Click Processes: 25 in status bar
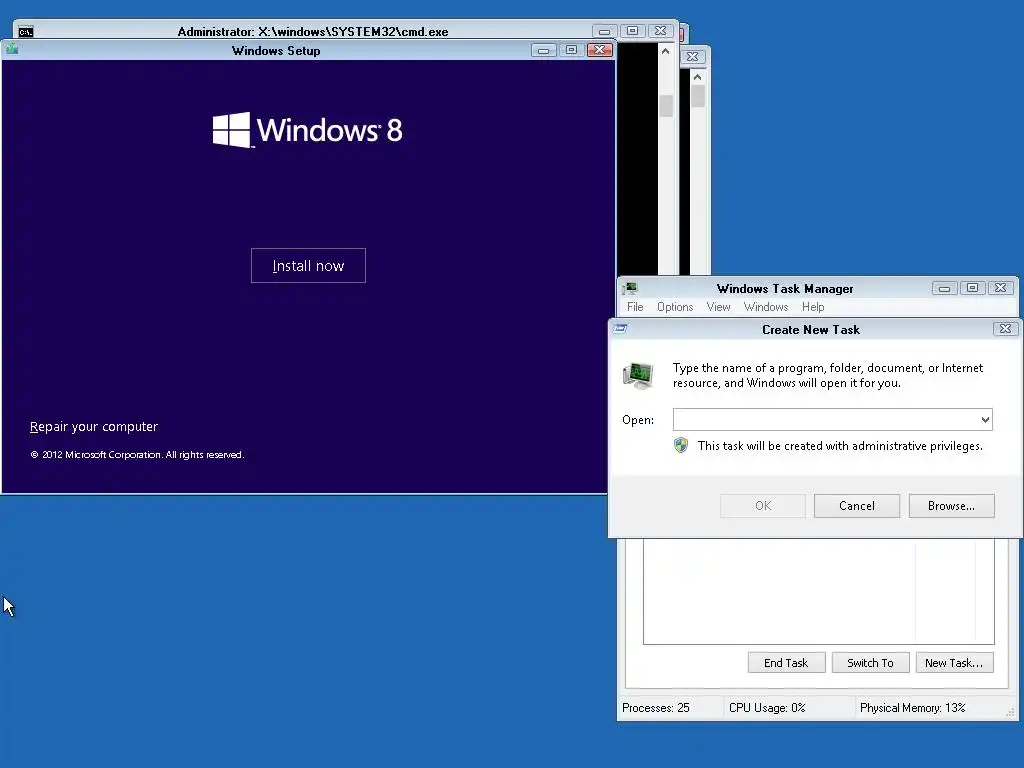The height and width of the screenshot is (768, 1024). tap(656, 708)
